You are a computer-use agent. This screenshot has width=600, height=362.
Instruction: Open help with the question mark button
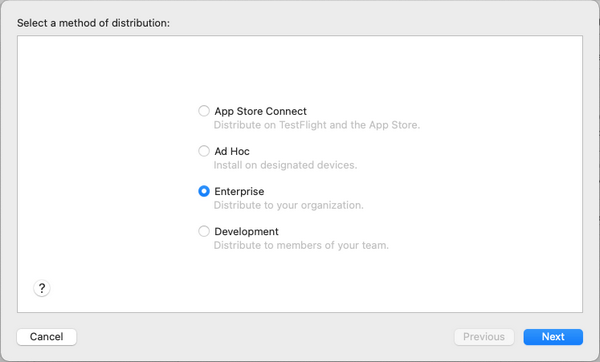coord(42,288)
